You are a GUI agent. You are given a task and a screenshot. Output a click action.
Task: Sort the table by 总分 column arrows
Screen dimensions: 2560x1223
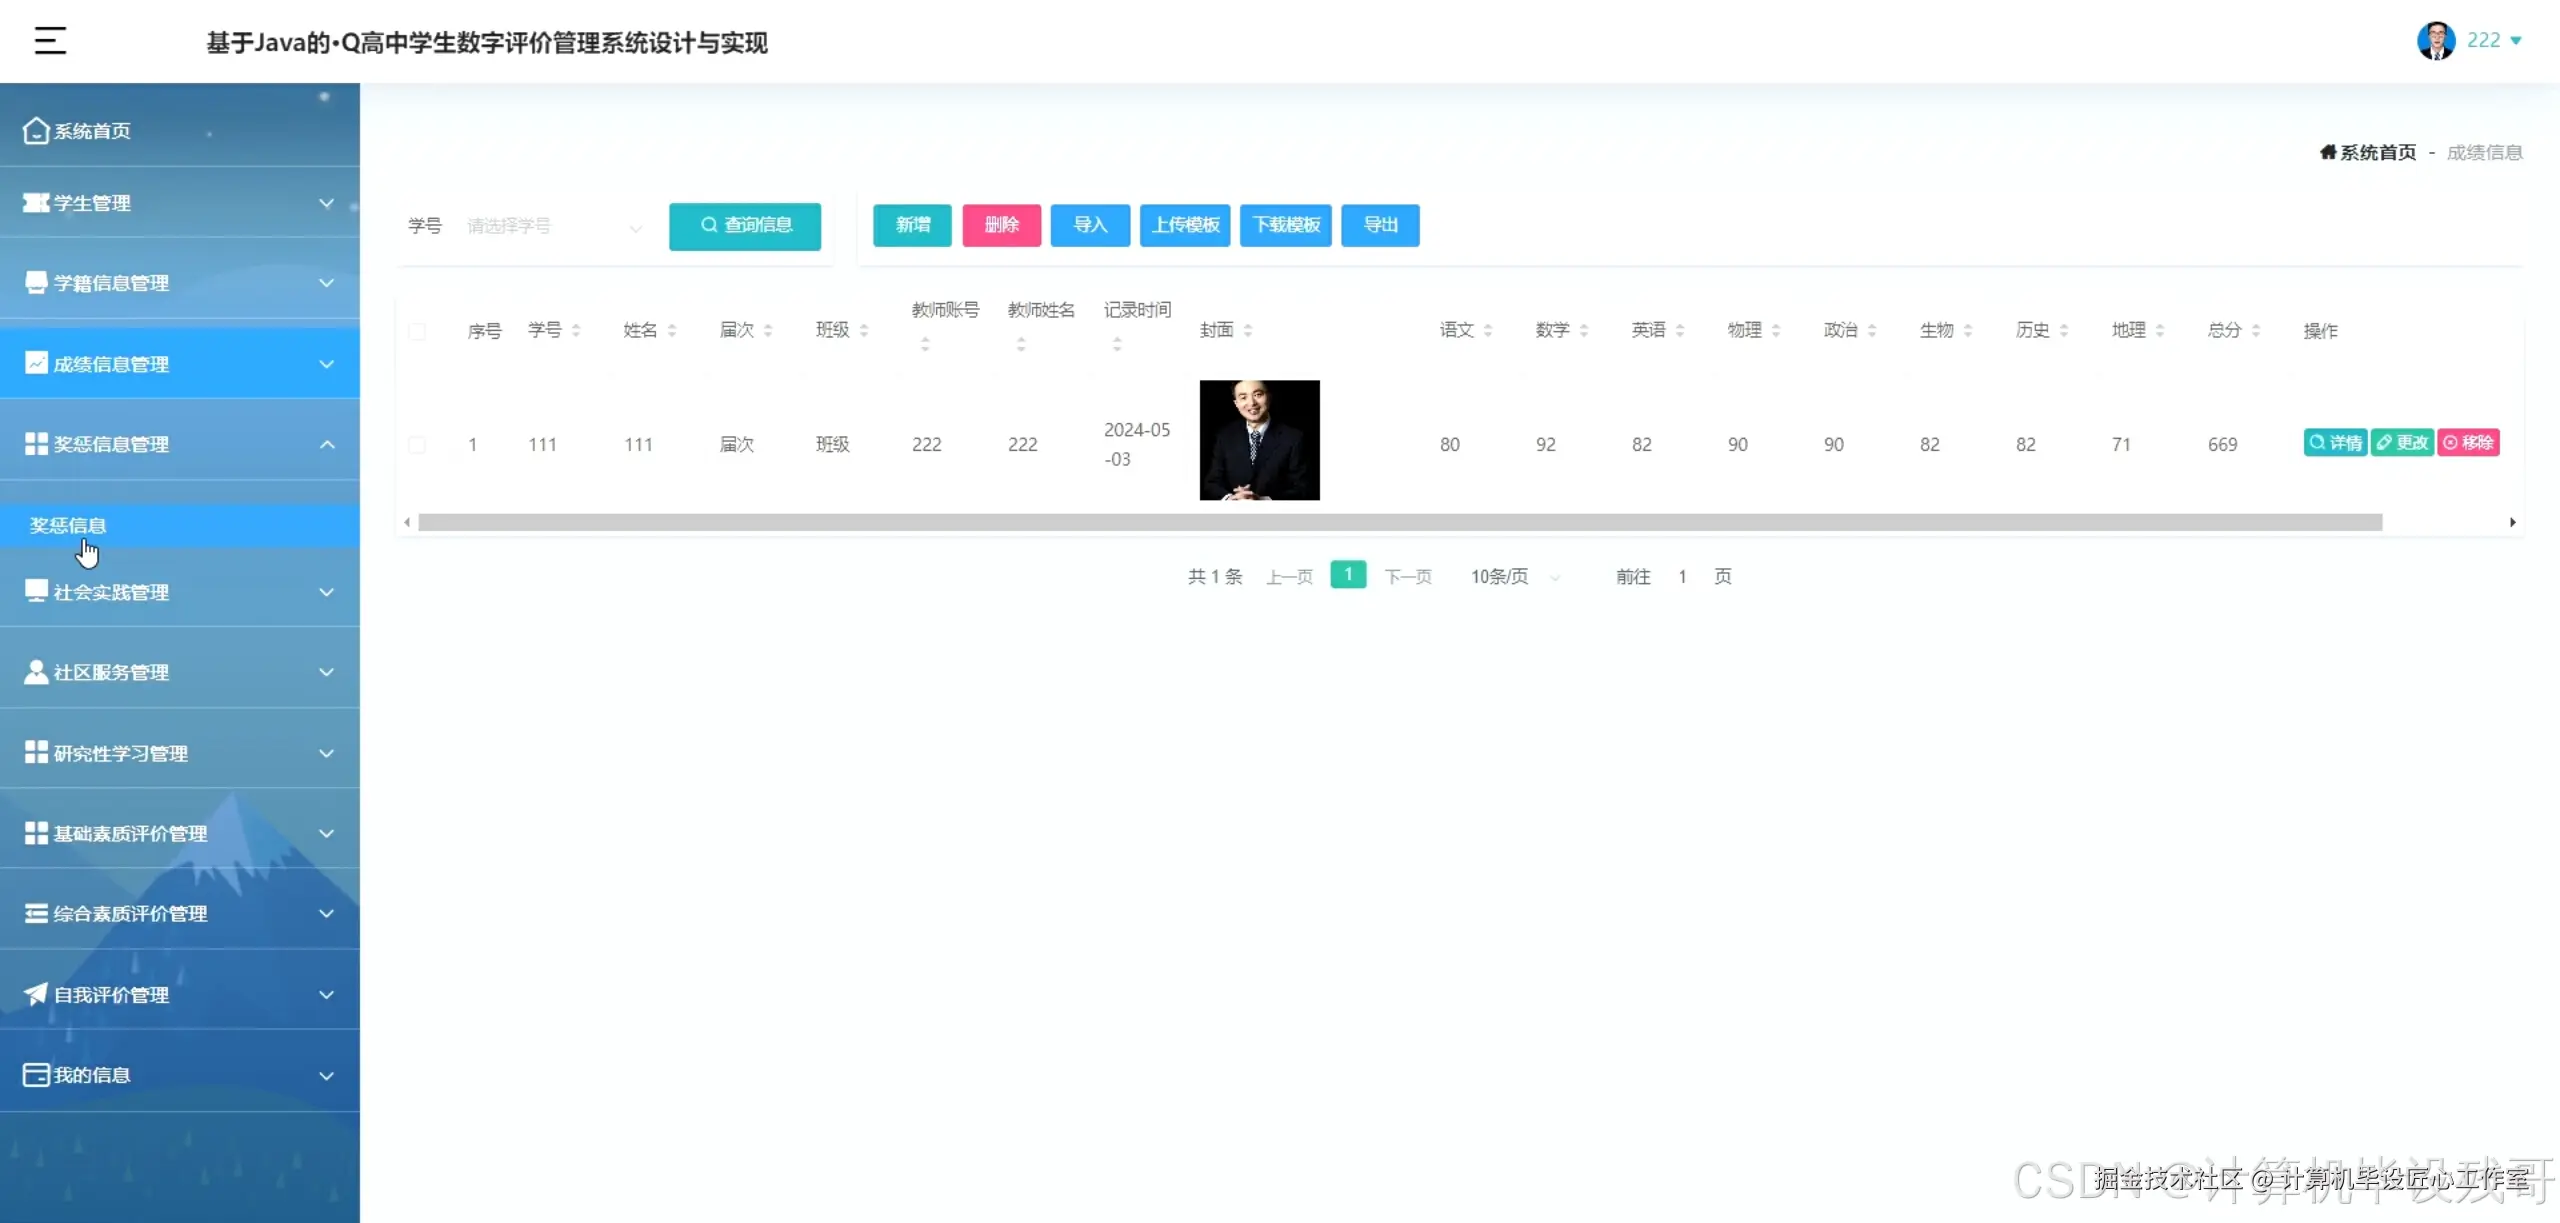2256,331
